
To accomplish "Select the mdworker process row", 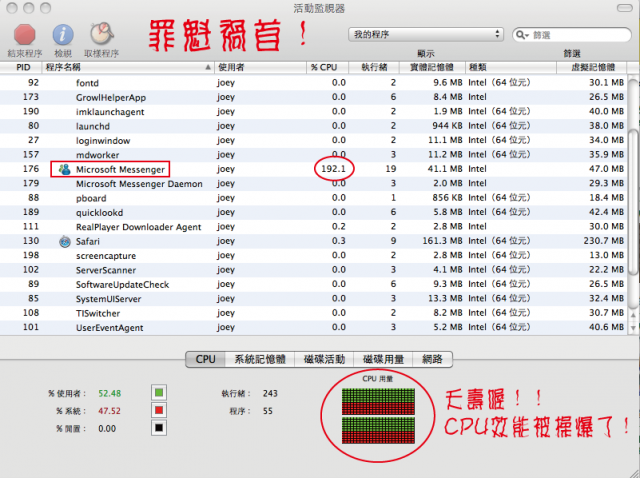I will [313, 155].
